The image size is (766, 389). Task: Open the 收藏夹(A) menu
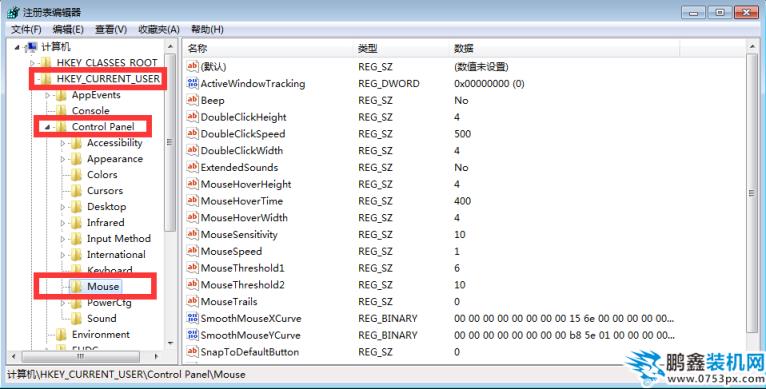click(x=159, y=29)
